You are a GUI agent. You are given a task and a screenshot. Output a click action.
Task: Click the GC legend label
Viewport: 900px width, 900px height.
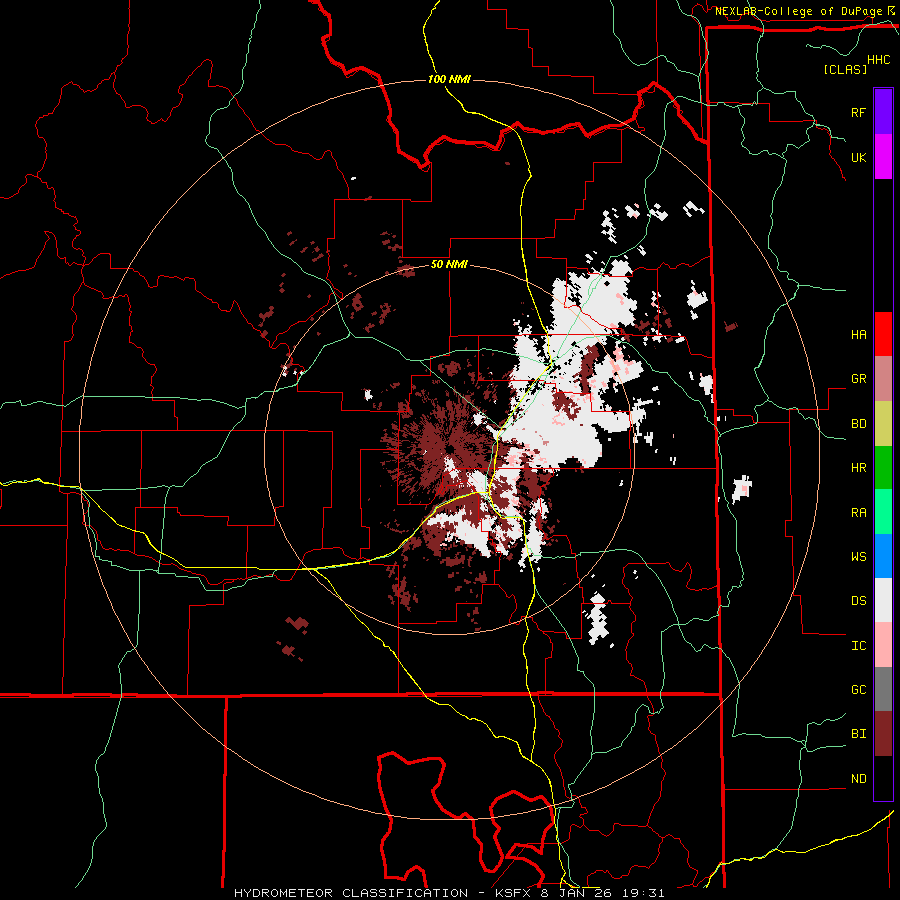click(858, 690)
